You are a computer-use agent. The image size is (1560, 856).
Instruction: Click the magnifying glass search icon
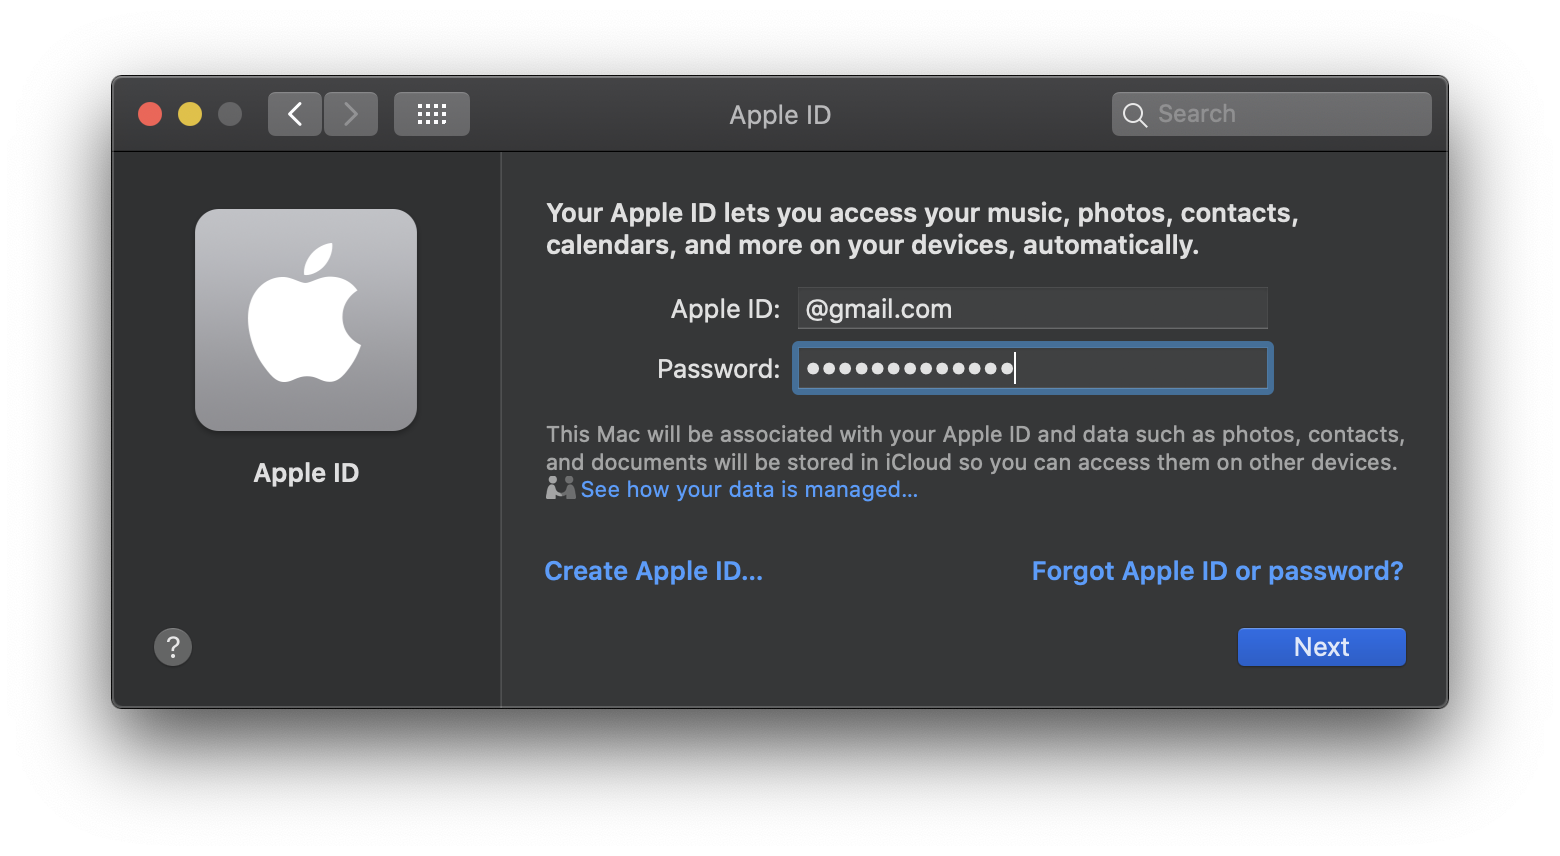coord(1135,115)
